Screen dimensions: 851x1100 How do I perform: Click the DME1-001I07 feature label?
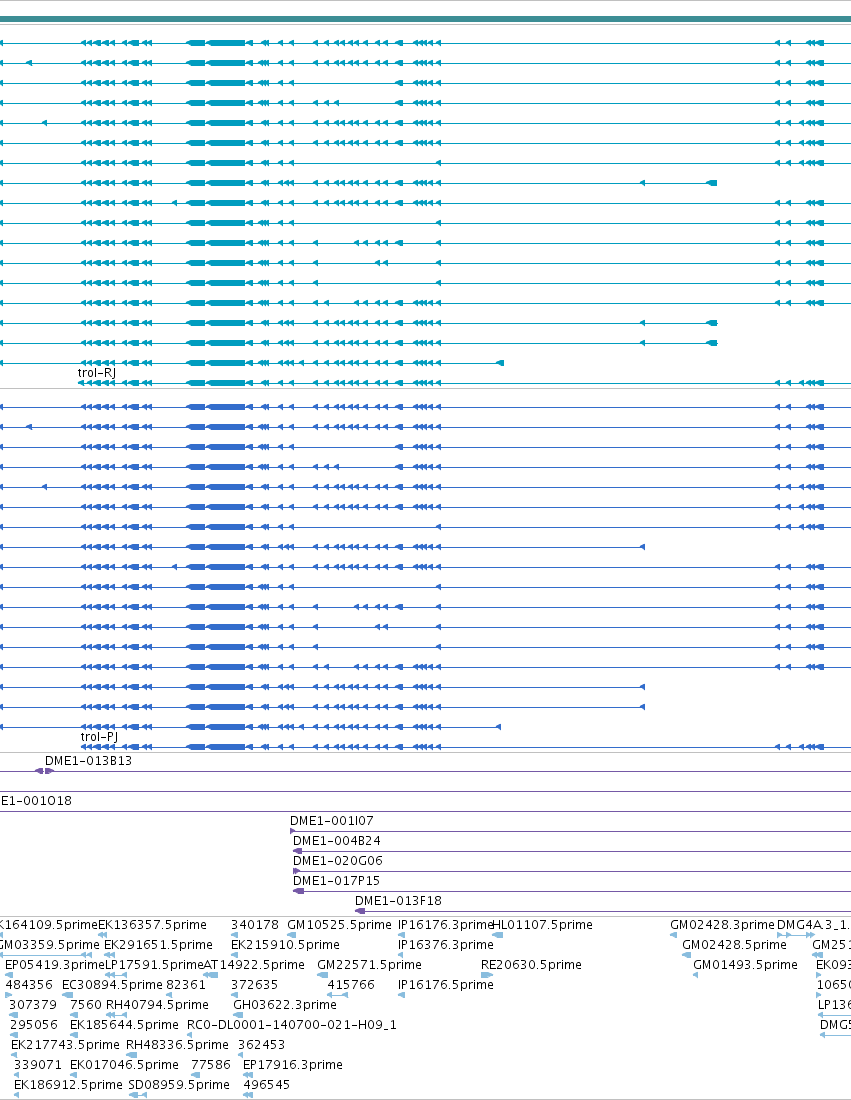(x=332, y=820)
